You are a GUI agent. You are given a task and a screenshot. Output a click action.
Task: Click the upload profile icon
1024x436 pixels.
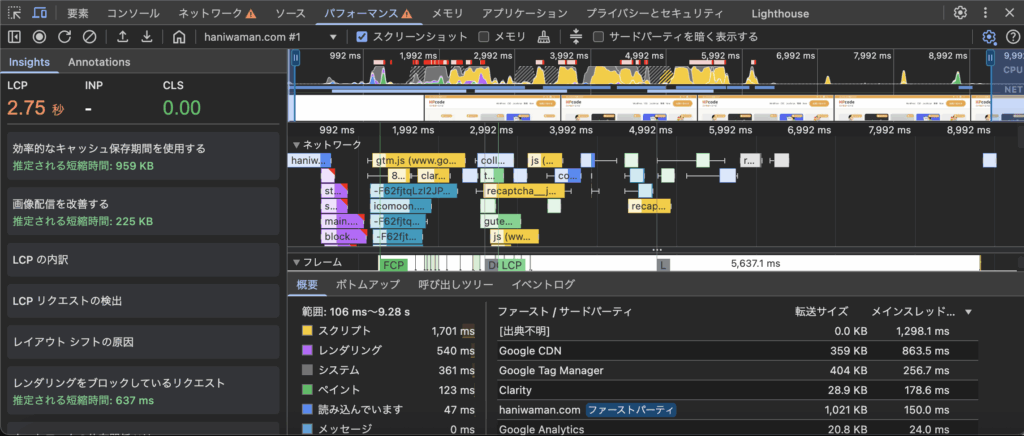pyautogui.click(x=122, y=37)
